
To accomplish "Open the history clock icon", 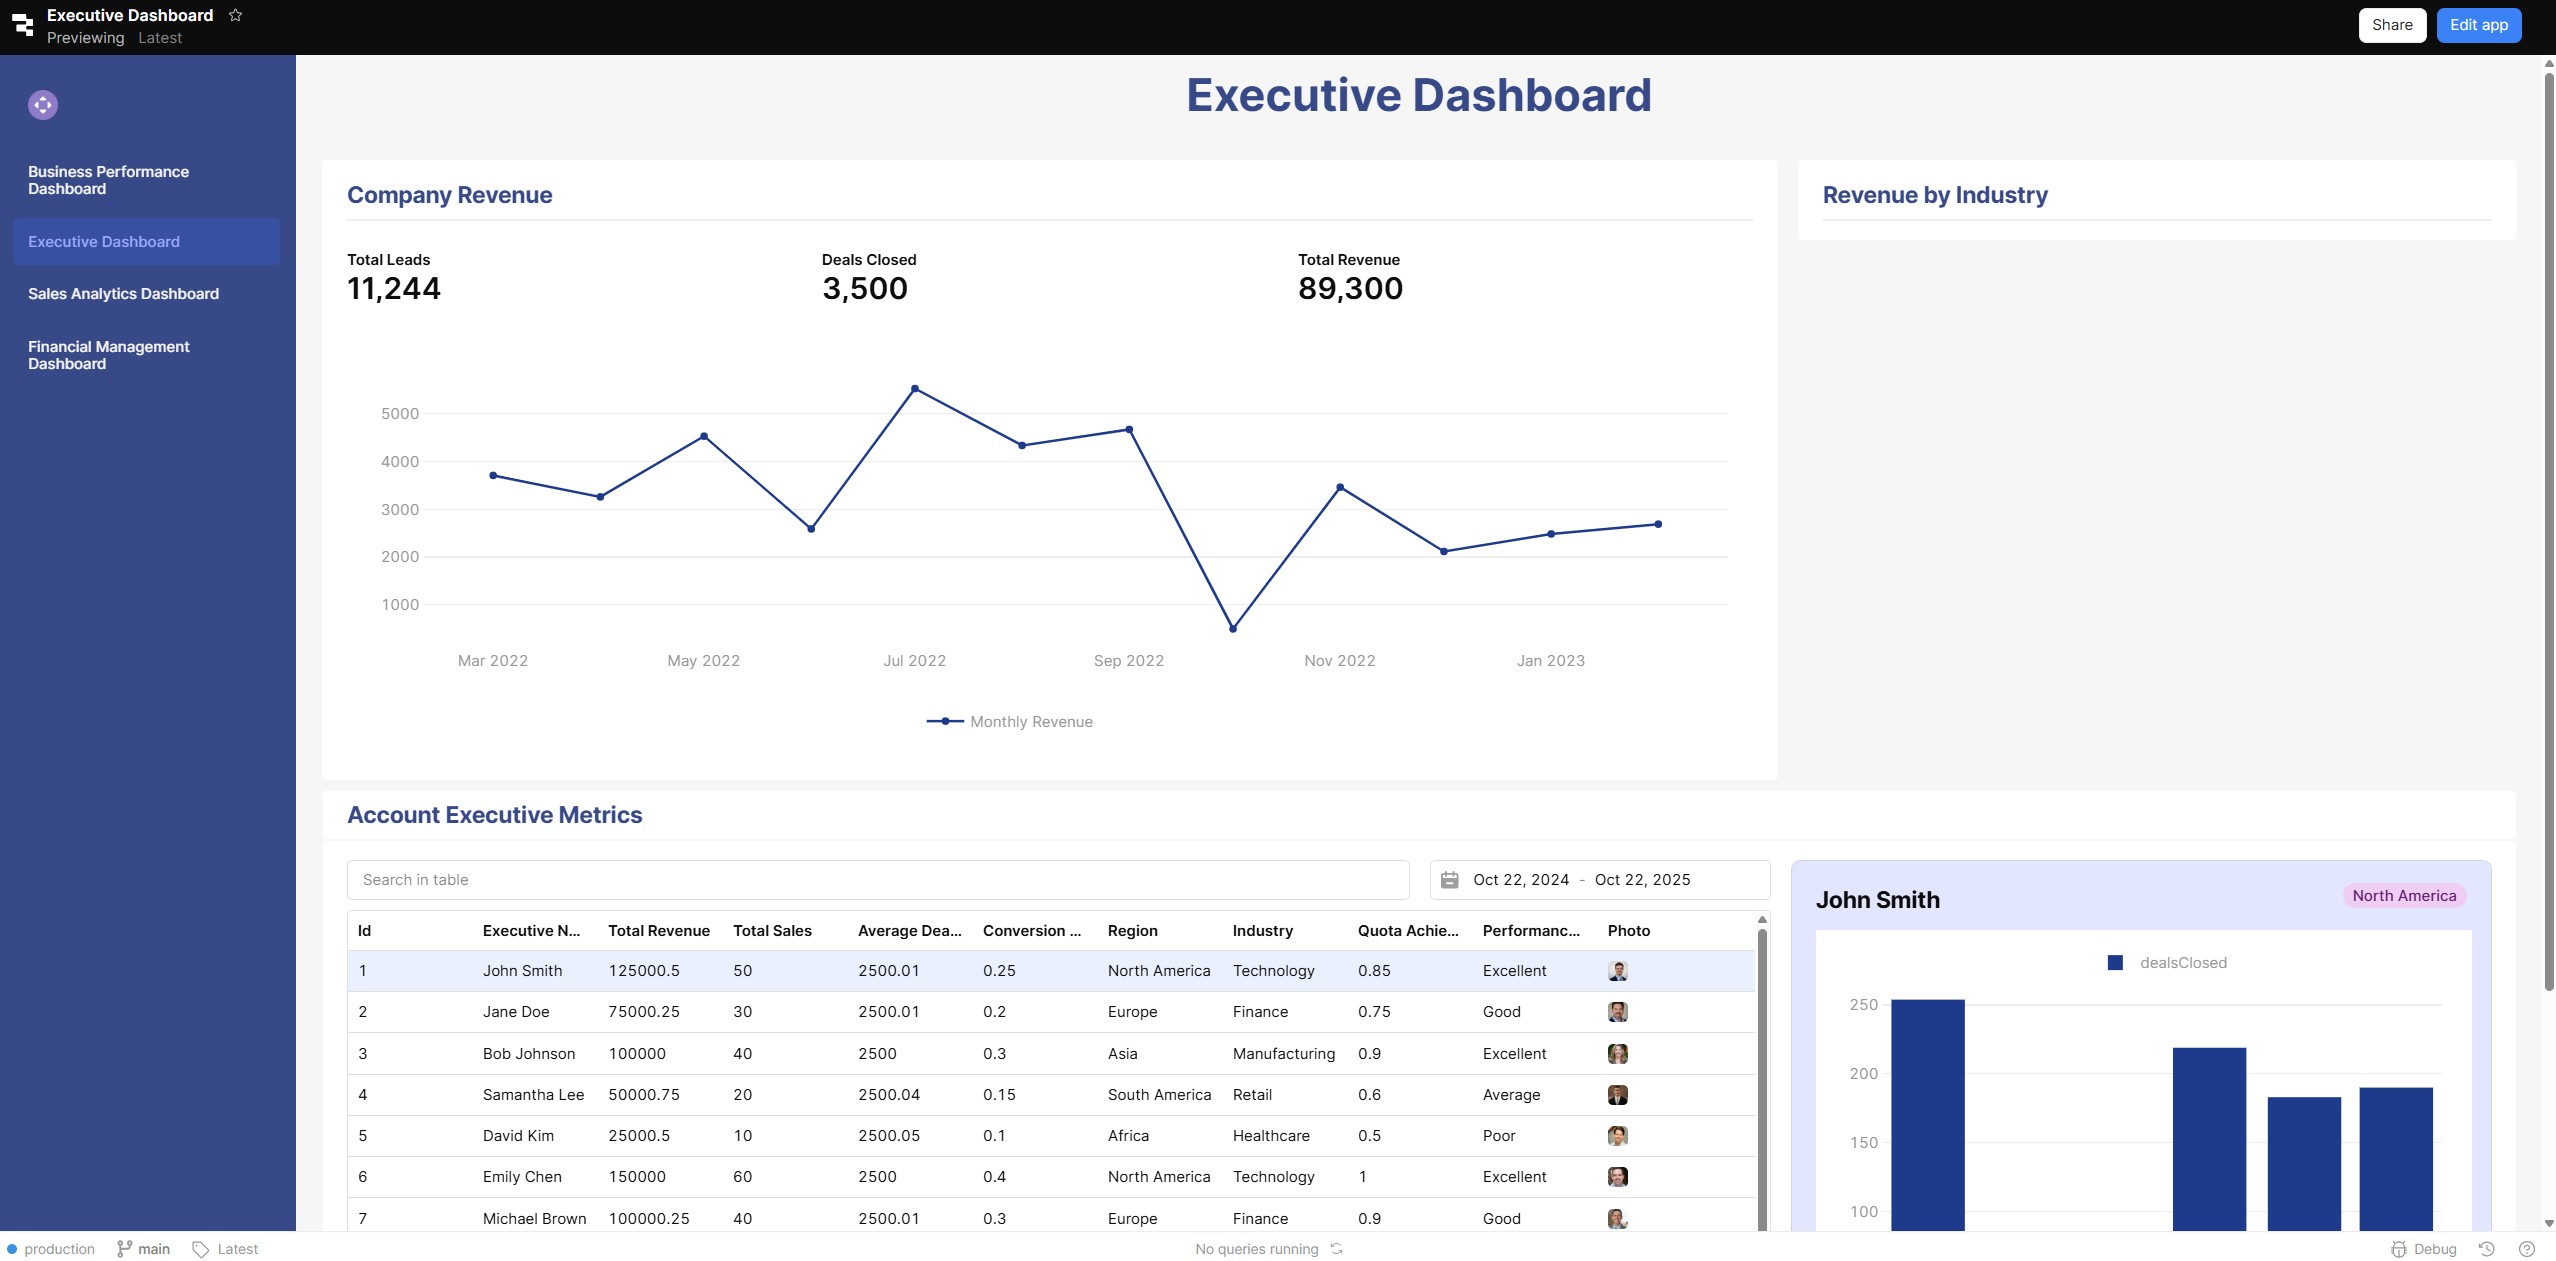I will tap(2487, 1249).
